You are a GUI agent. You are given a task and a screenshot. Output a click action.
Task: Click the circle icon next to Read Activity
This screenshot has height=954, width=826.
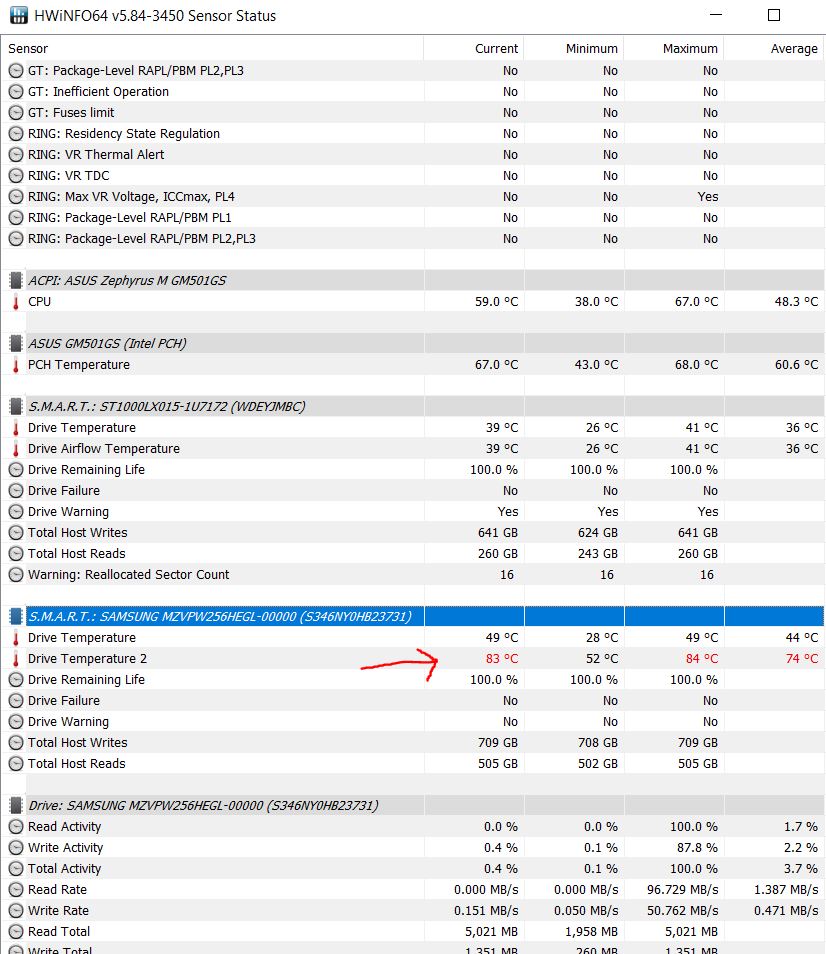16,827
